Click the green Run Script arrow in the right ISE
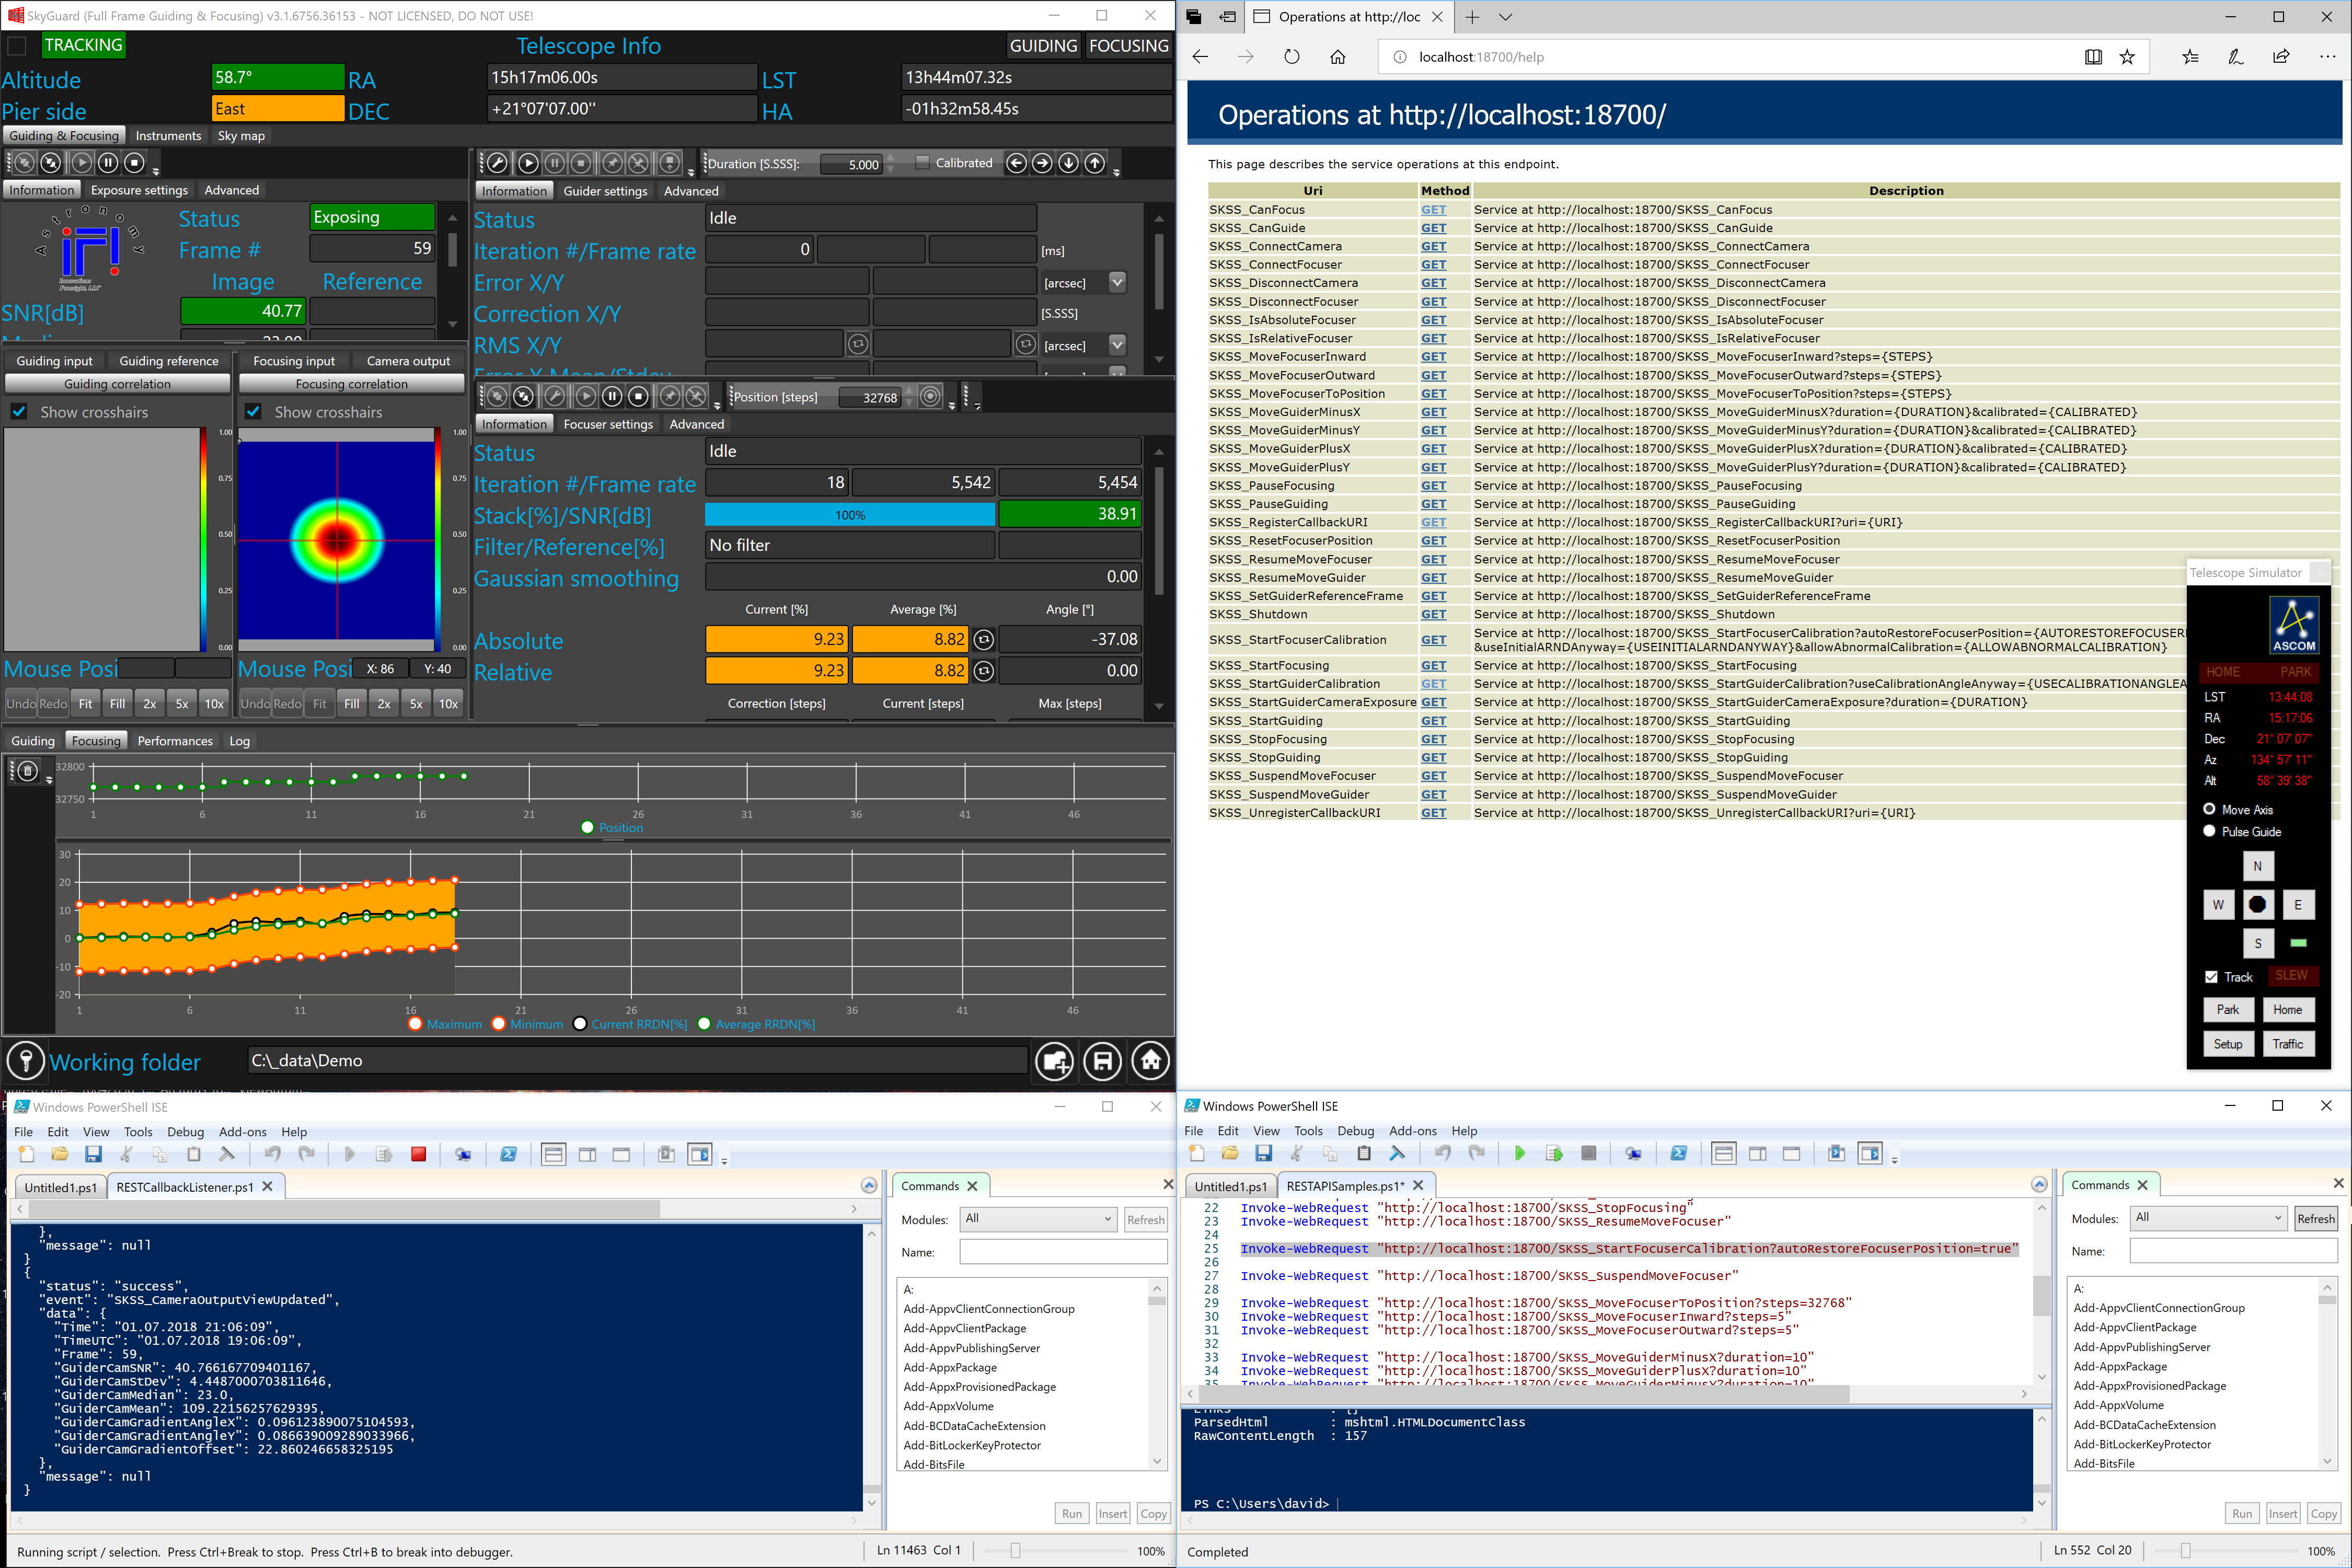This screenshot has height=1568, width=2352. coord(1519,1153)
